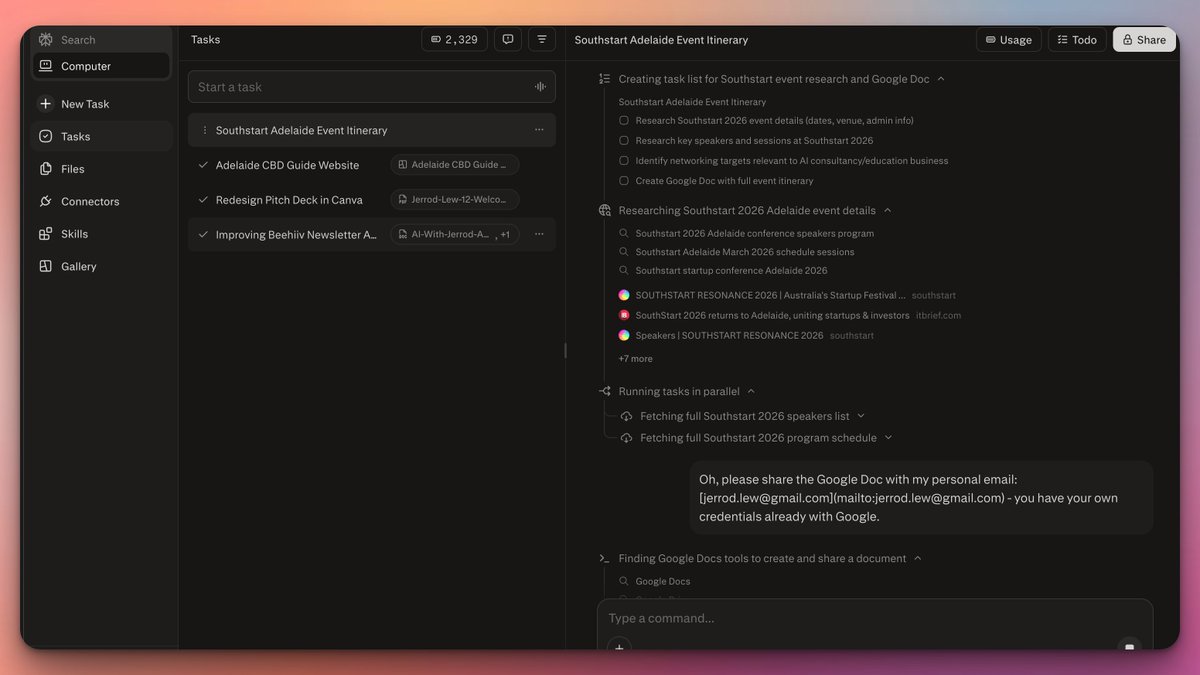Image resolution: width=1200 pixels, height=675 pixels.
Task: Click the Google Docs search entry
Action: (662, 581)
